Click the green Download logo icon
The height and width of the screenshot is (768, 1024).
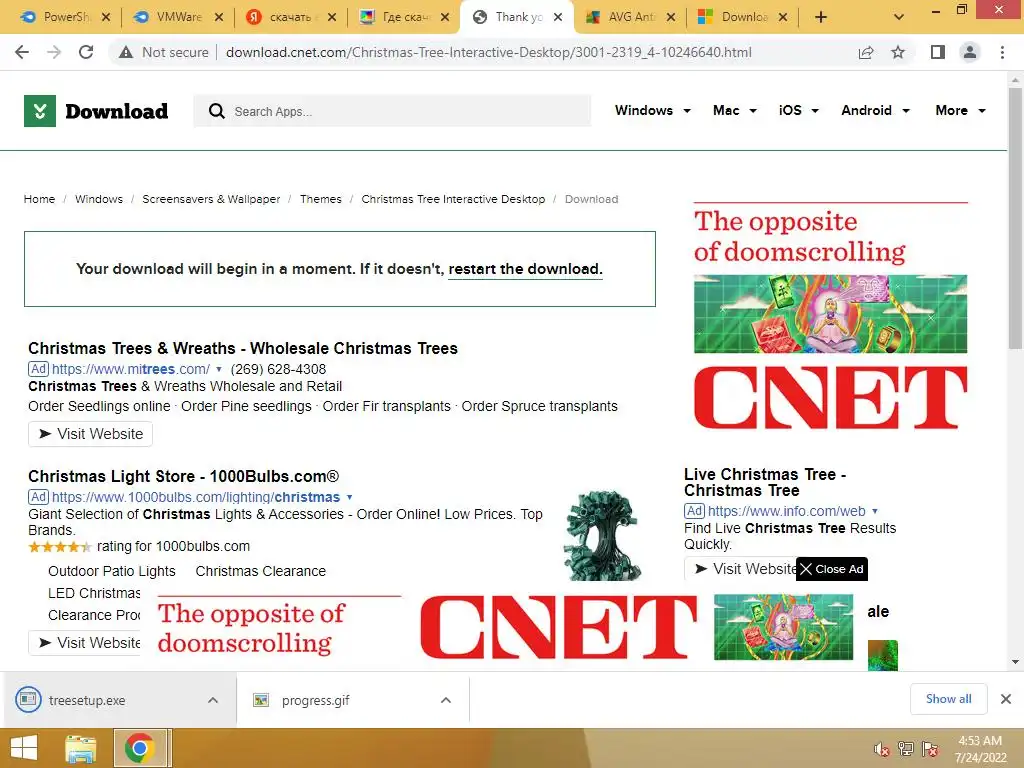point(40,111)
